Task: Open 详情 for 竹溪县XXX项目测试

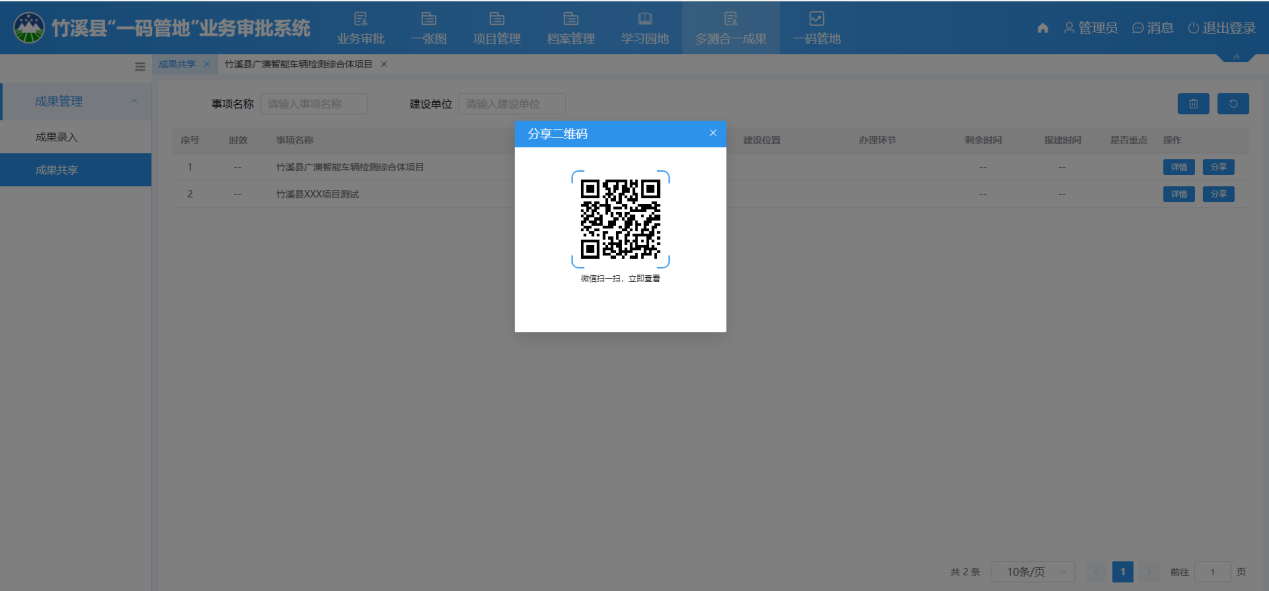Action: [1179, 194]
